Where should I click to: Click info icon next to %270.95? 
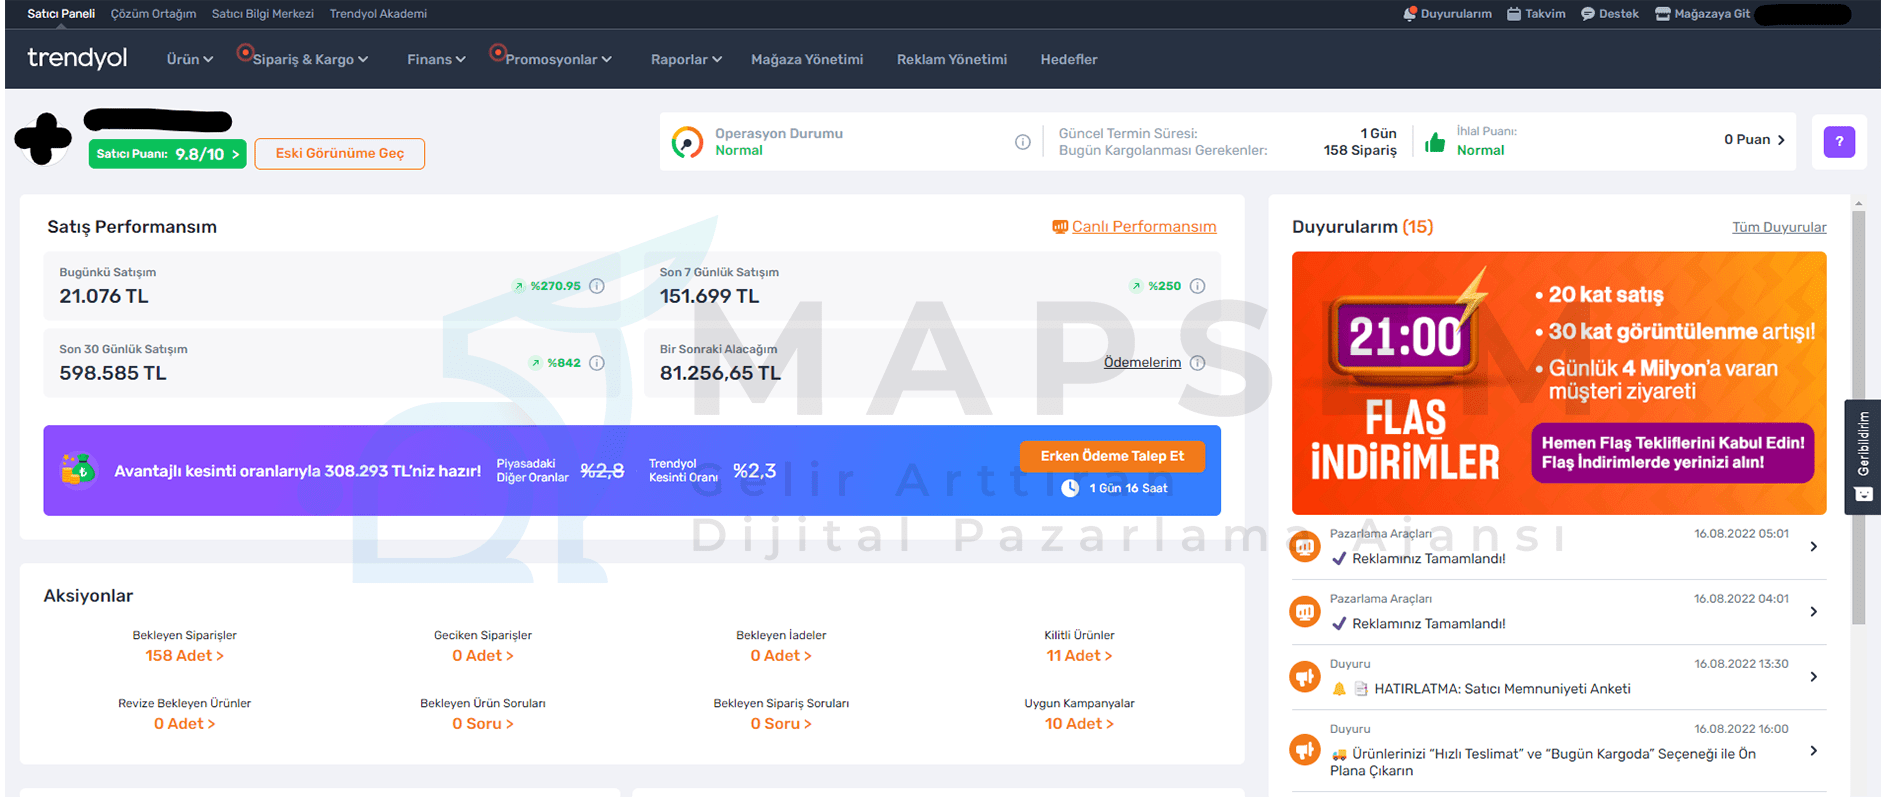tap(597, 286)
